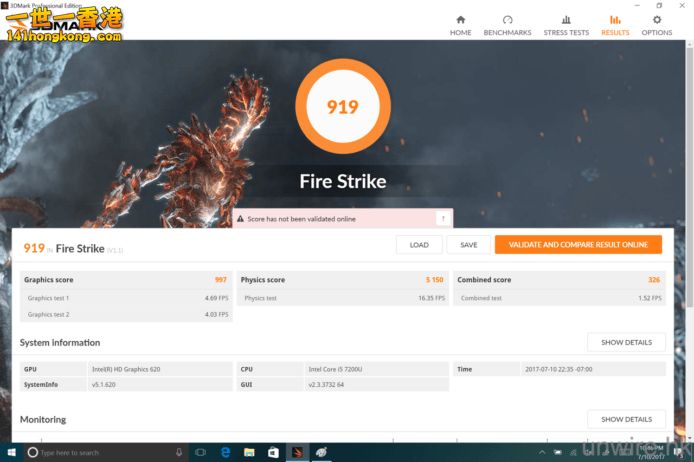Image resolution: width=694 pixels, height=462 pixels.
Task: Launch Microsoft Edge from taskbar
Action: (x=225, y=452)
